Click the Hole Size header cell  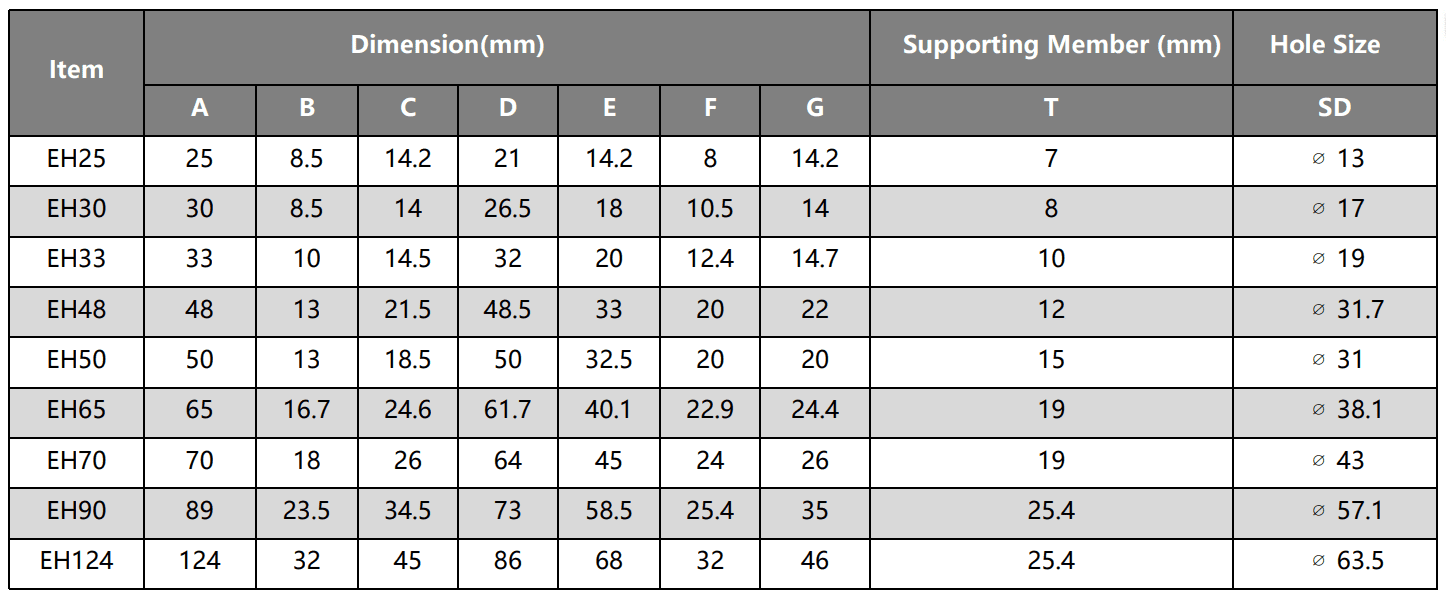coord(1325,45)
